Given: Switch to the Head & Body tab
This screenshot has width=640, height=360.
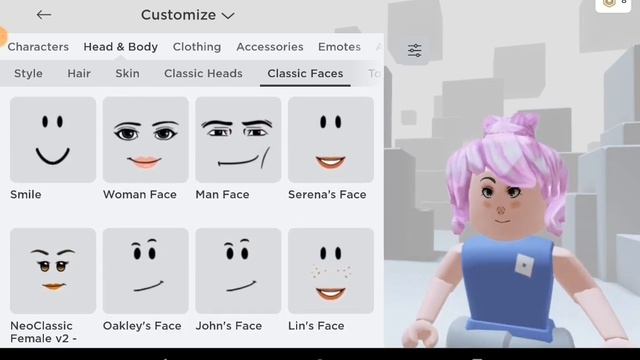Looking at the screenshot, I should (x=120, y=47).
